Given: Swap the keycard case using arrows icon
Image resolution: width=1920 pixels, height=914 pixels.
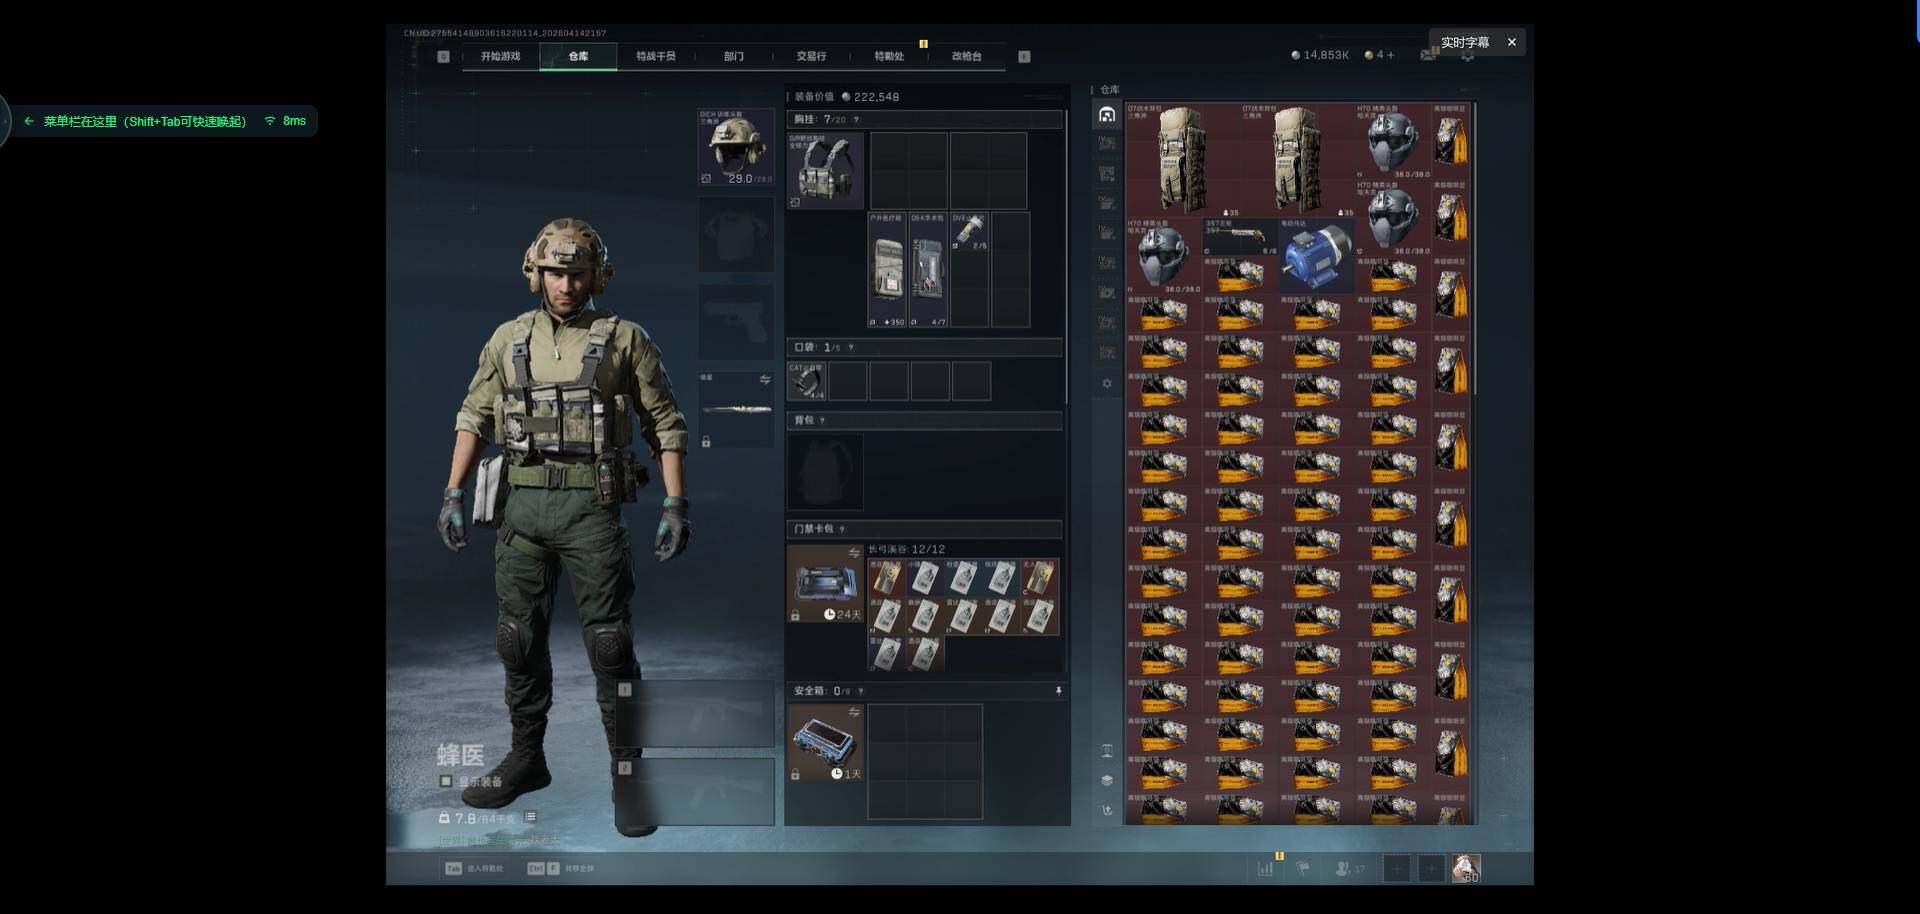Looking at the screenshot, I should click(x=854, y=553).
